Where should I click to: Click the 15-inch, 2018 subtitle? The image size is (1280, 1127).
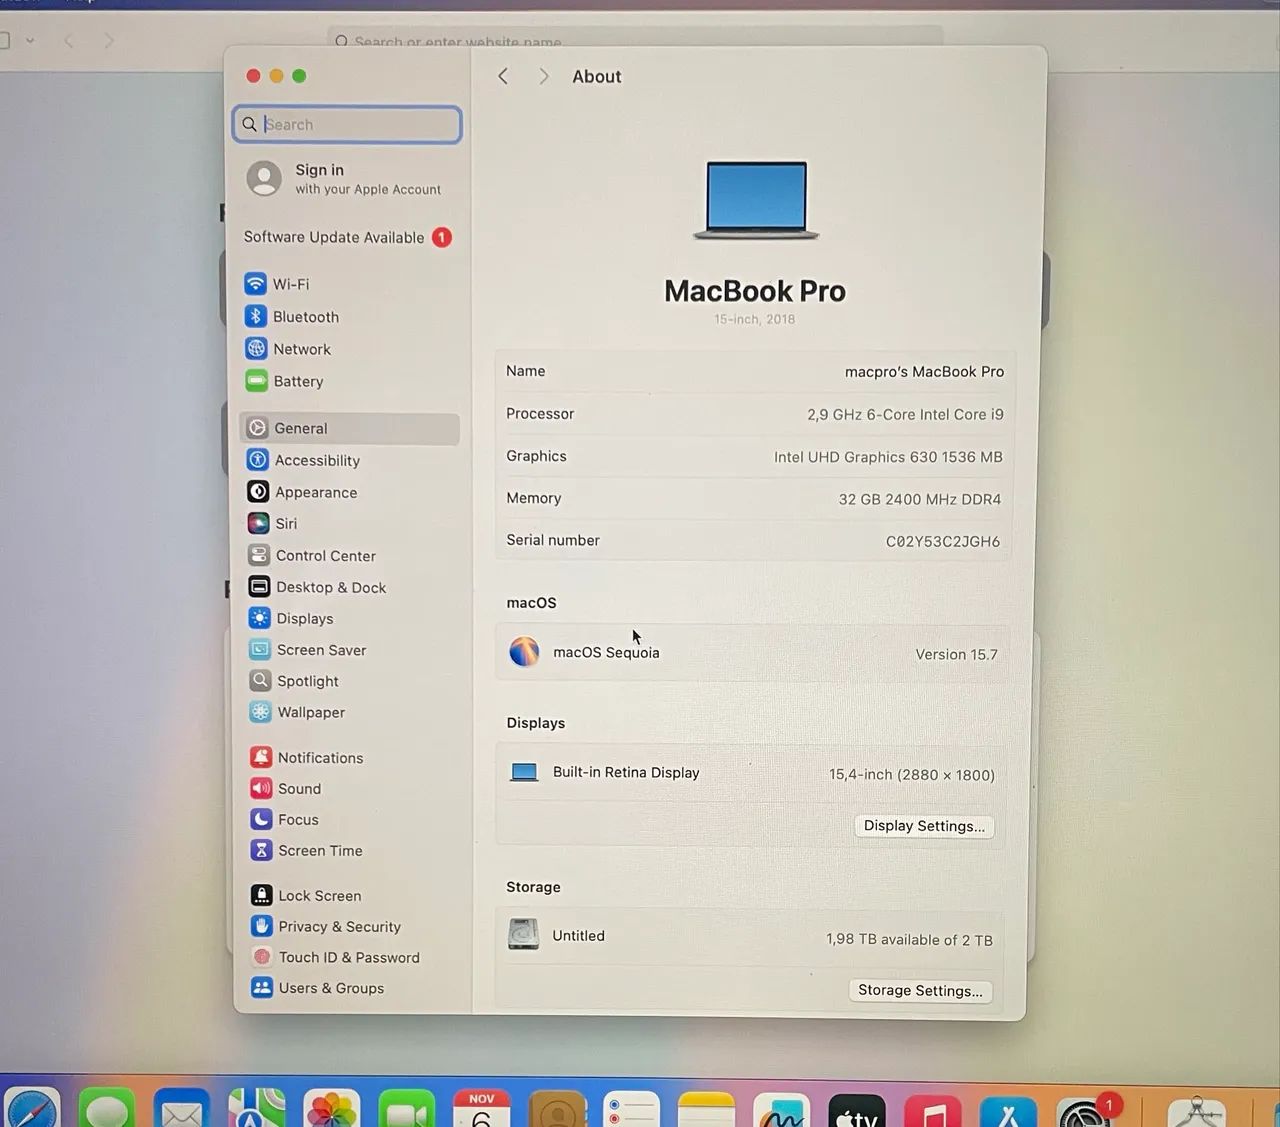click(754, 319)
